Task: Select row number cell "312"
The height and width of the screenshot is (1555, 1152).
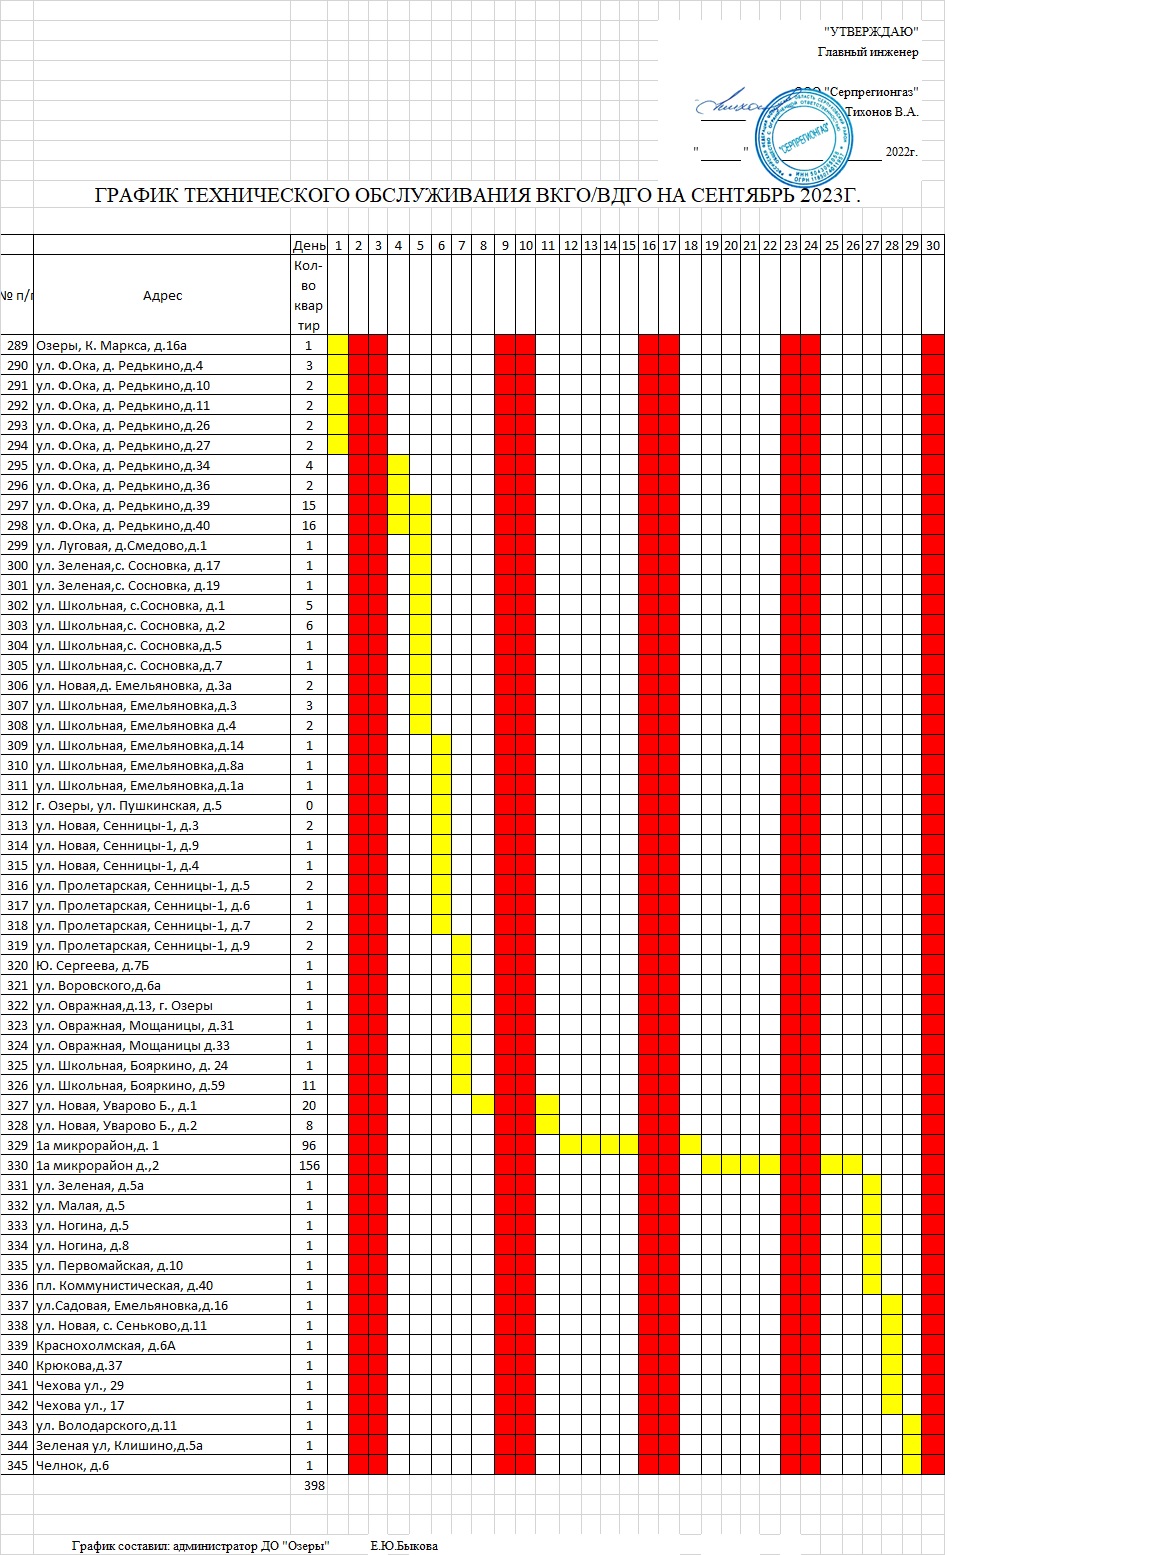Action: tap(17, 805)
